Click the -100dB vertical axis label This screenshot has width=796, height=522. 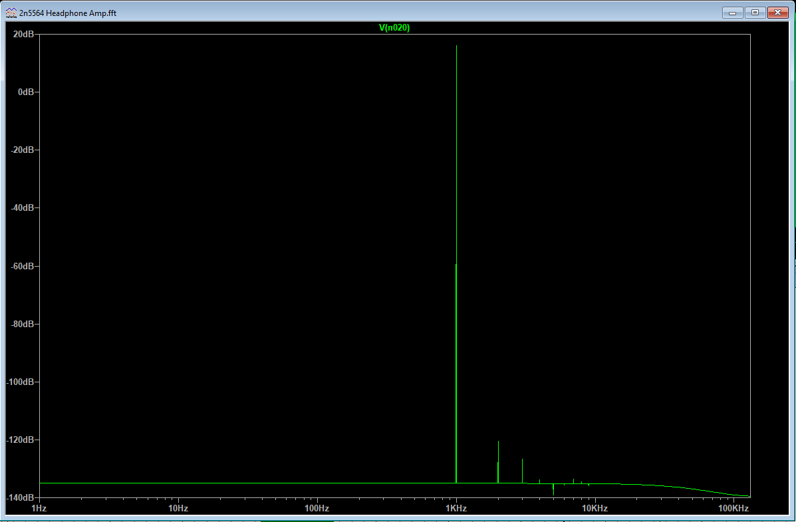click(x=20, y=382)
